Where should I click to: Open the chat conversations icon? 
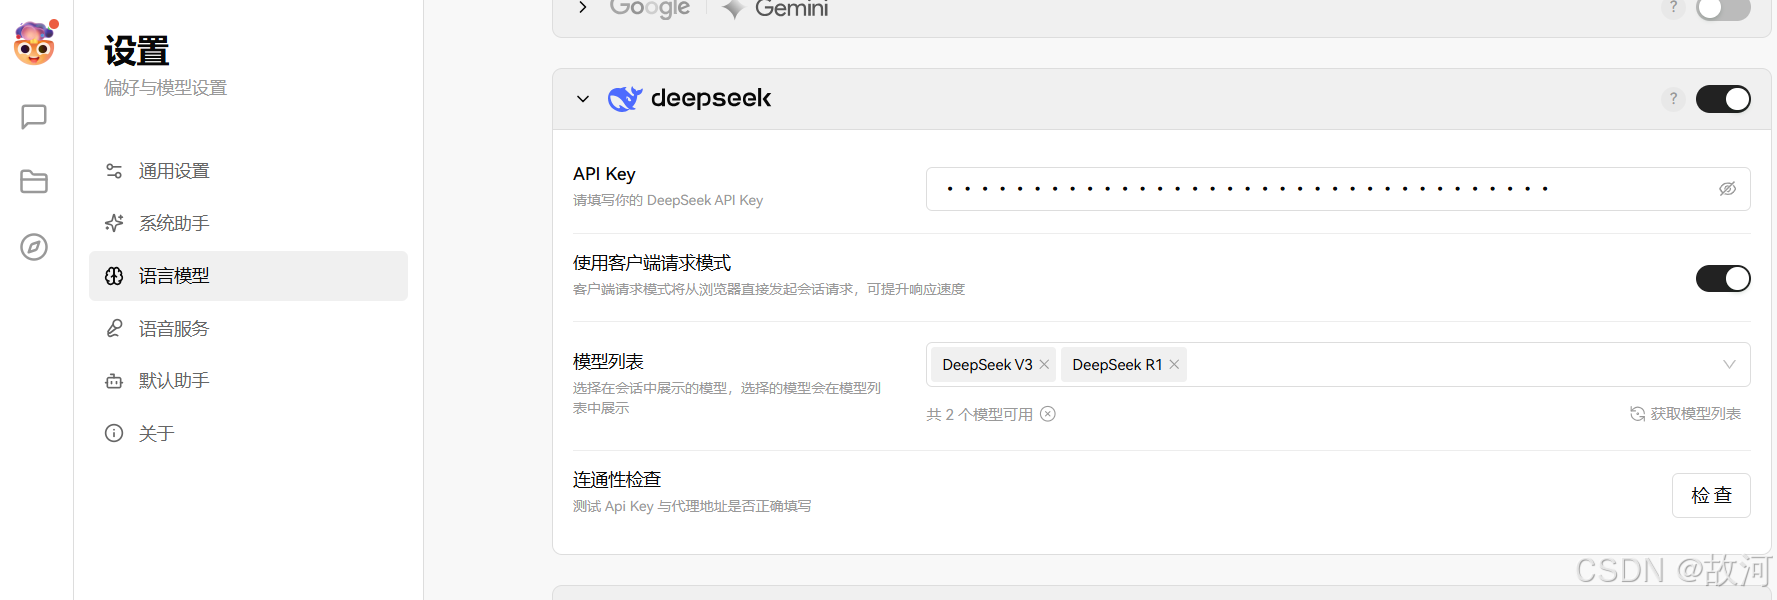coord(34,117)
